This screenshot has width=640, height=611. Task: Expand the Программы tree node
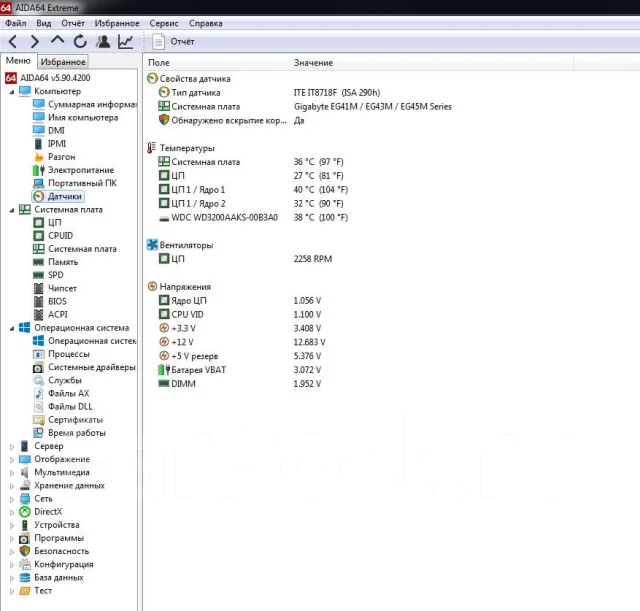pos(12,538)
